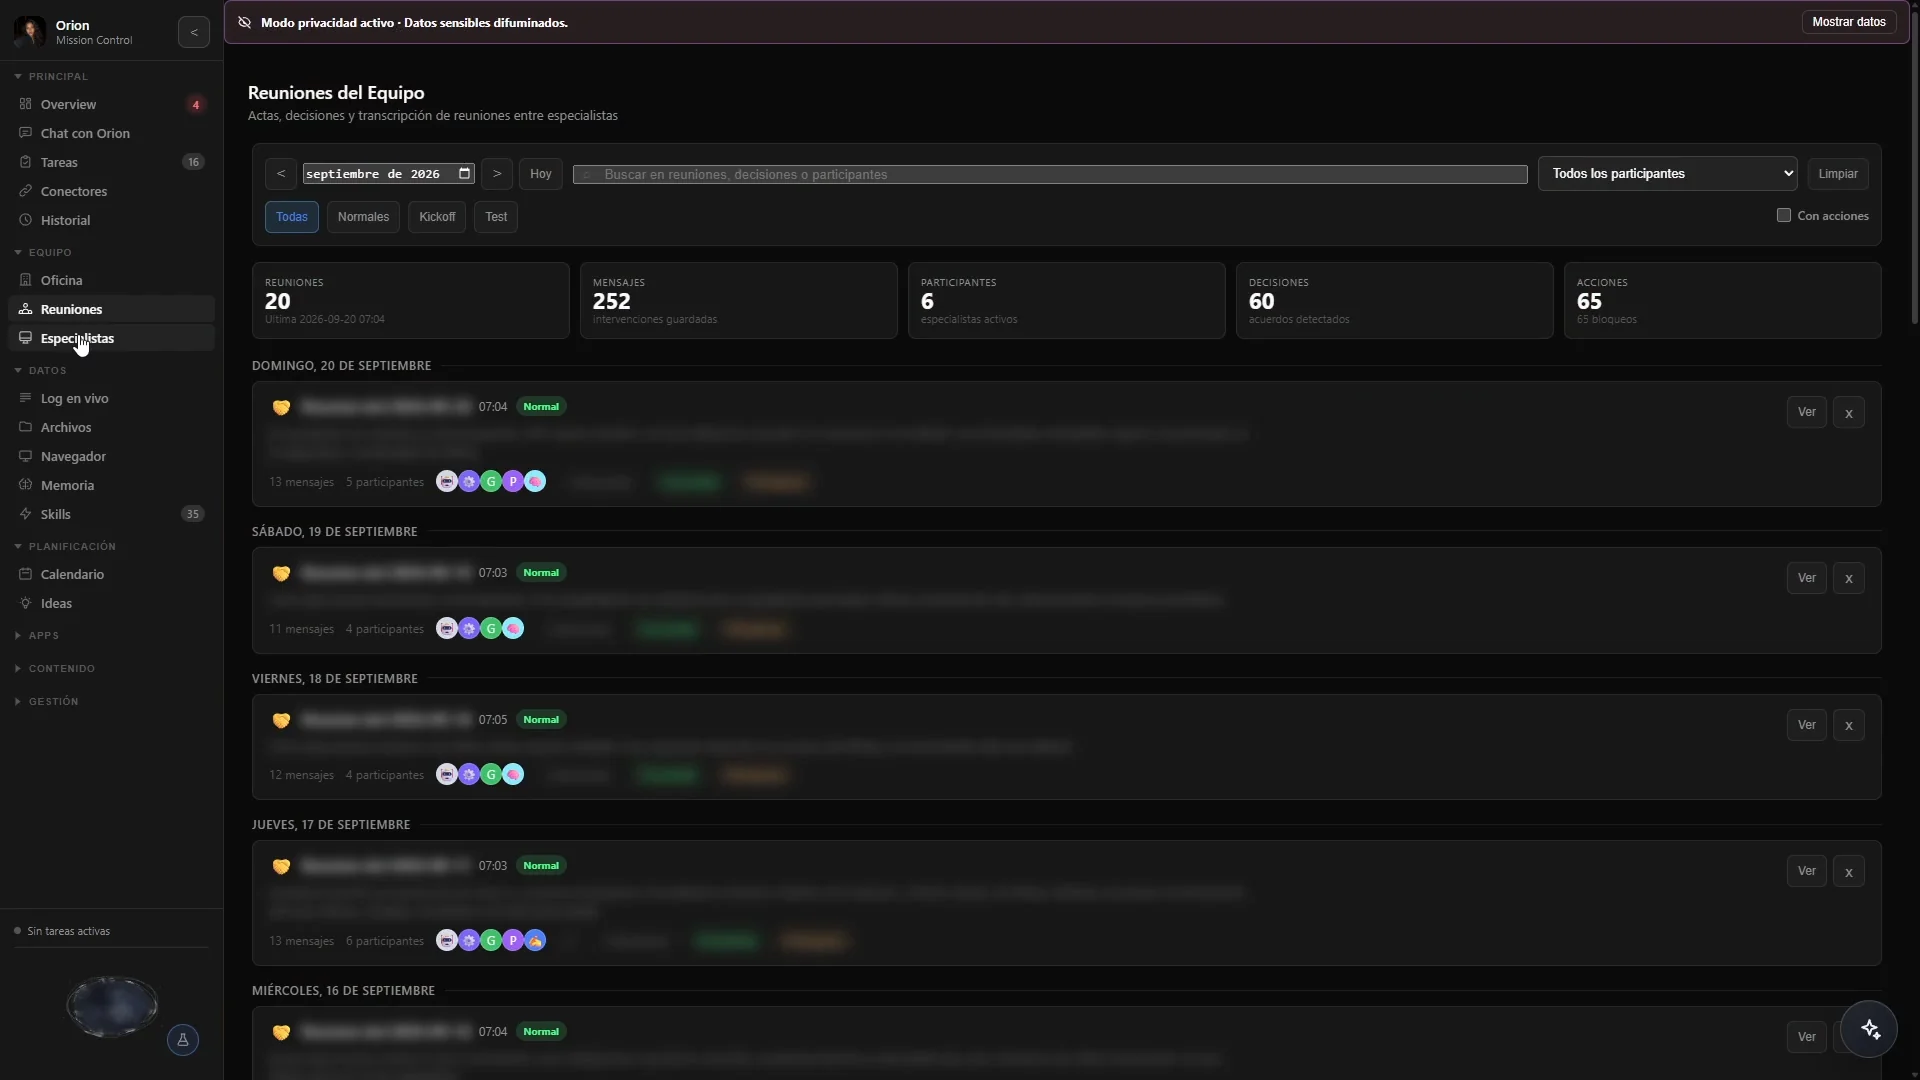Image resolution: width=1920 pixels, height=1080 pixels.
Task: Open the Oficina page
Action: point(111,280)
